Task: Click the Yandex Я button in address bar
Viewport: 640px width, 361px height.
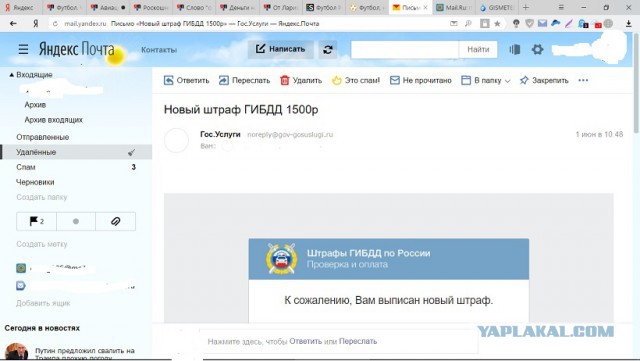Action: coord(36,24)
